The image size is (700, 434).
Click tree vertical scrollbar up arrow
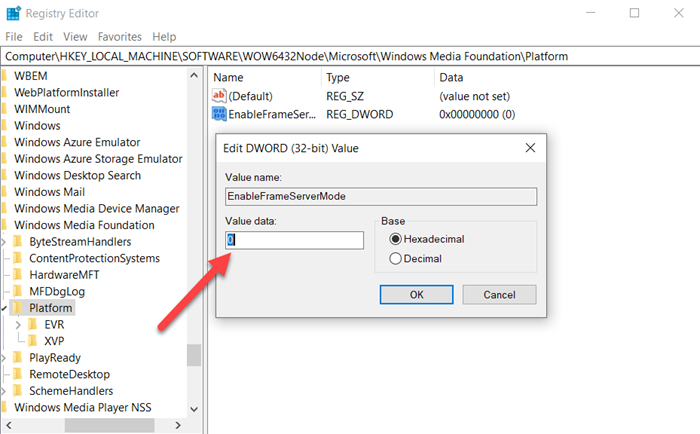pos(194,75)
